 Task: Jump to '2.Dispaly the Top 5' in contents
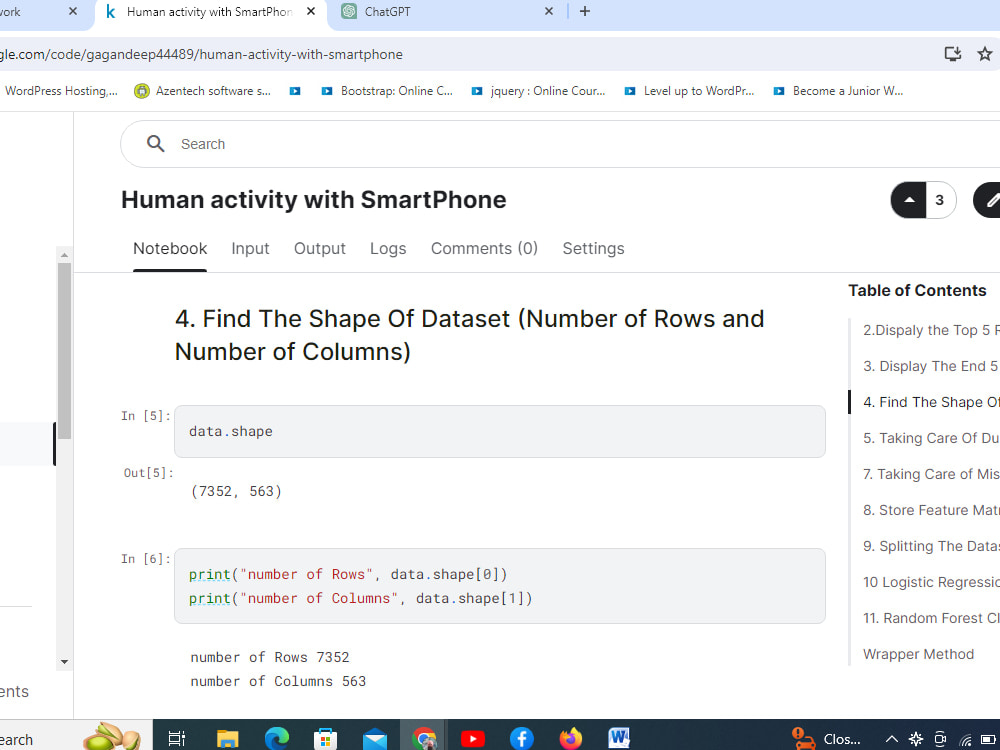tap(930, 330)
